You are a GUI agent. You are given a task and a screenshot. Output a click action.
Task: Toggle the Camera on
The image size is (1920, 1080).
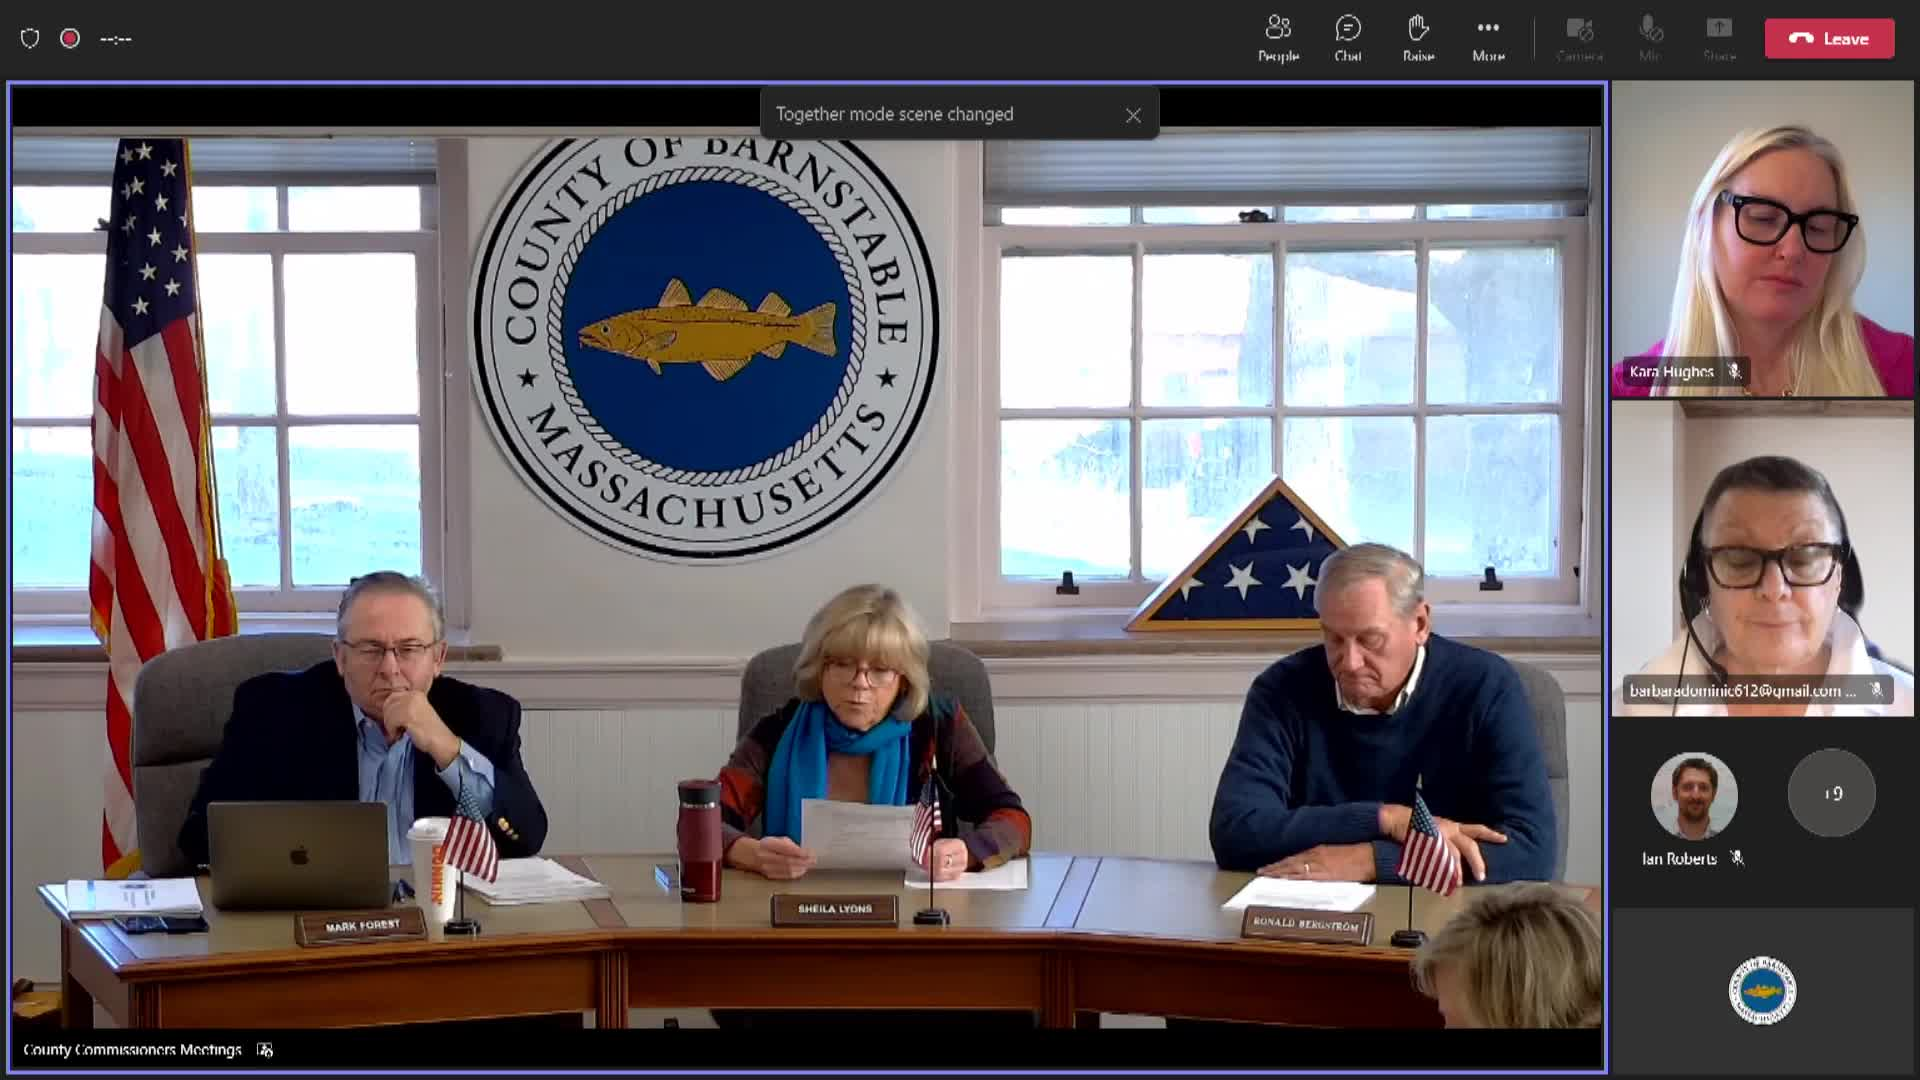point(1578,38)
